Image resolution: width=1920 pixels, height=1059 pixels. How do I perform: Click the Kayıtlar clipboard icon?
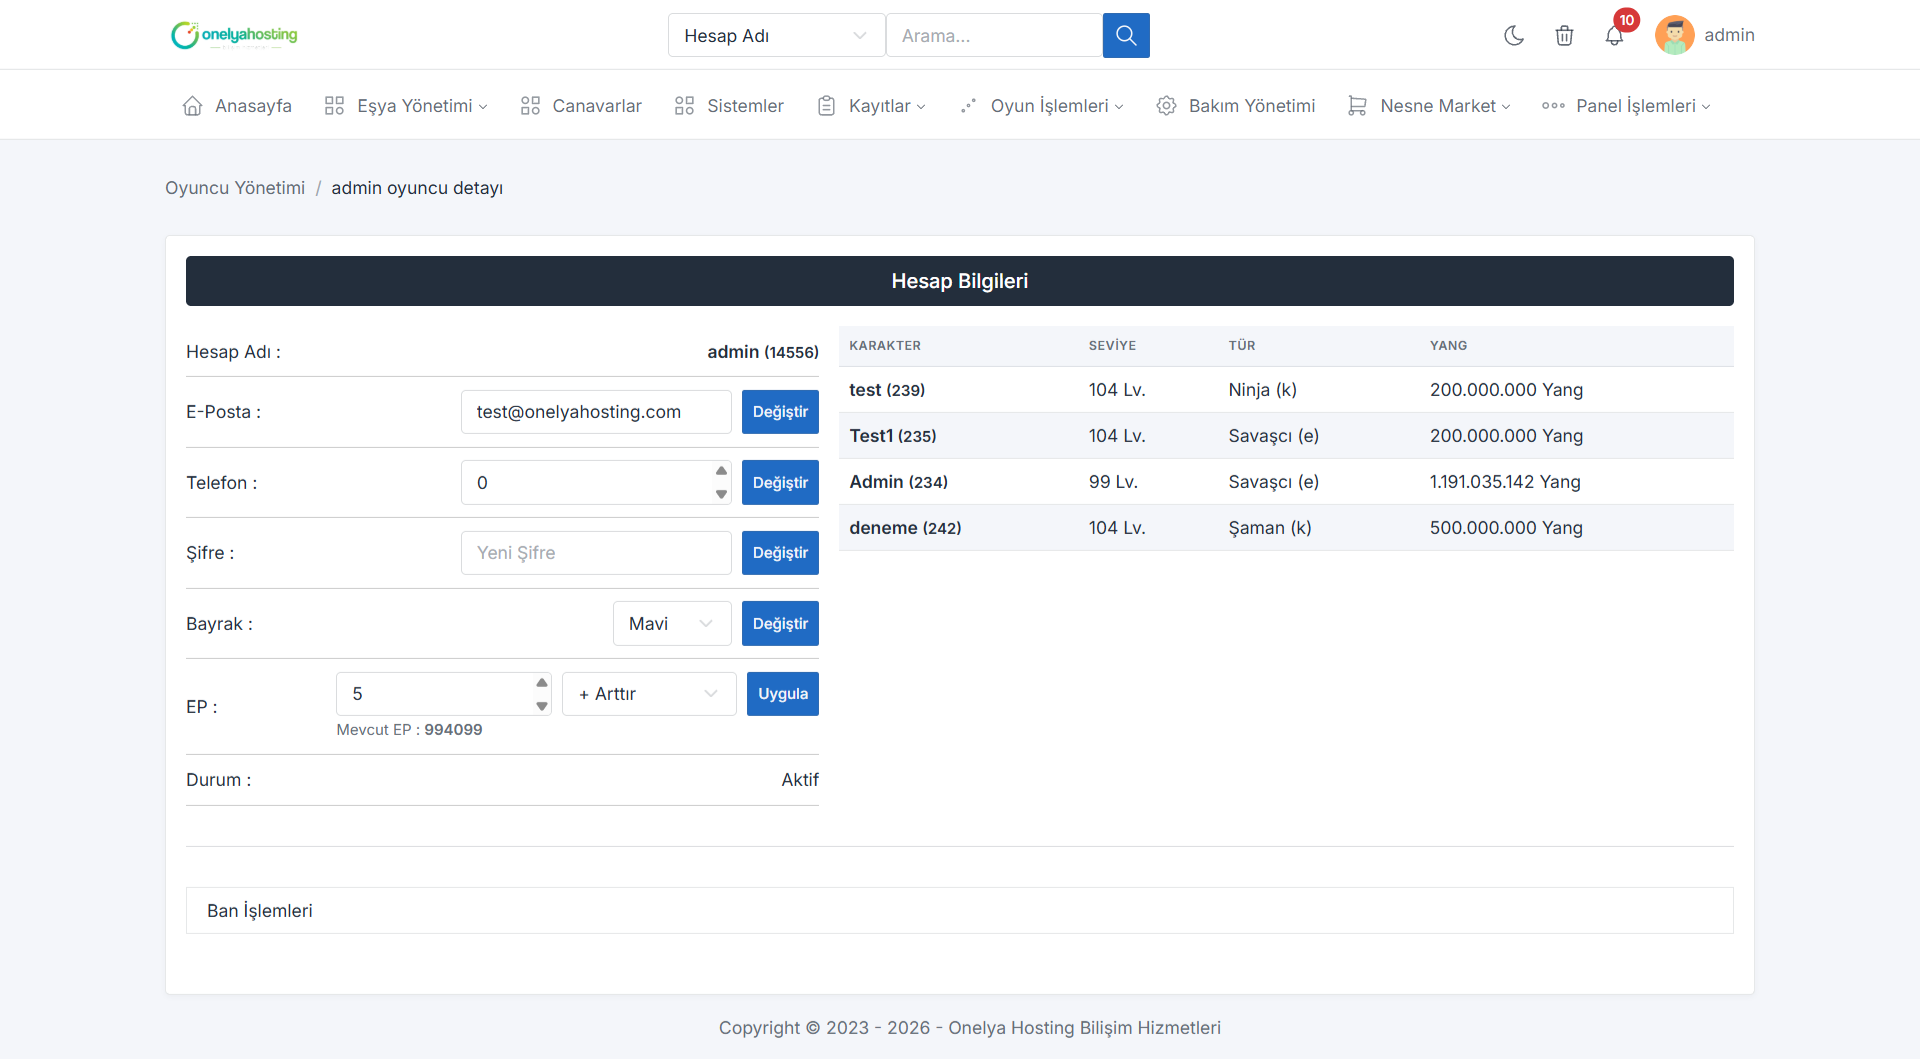click(x=826, y=106)
